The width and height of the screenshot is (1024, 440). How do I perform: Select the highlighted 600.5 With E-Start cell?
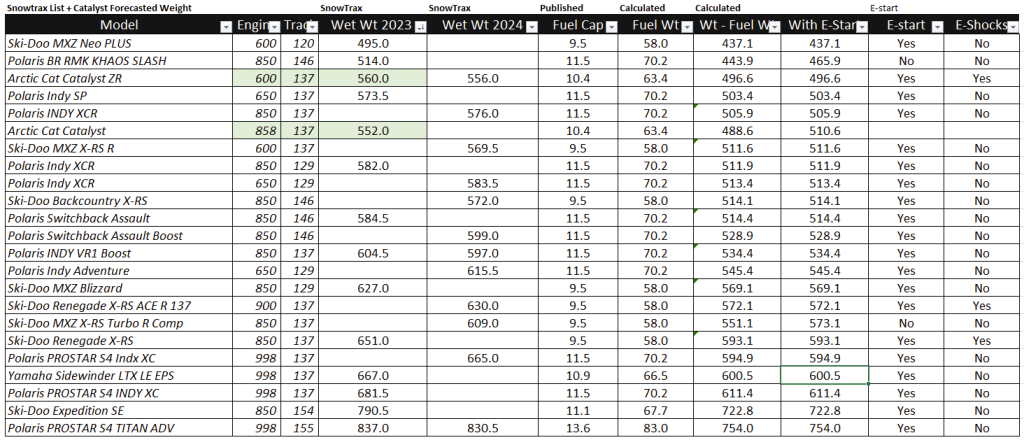click(x=823, y=375)
